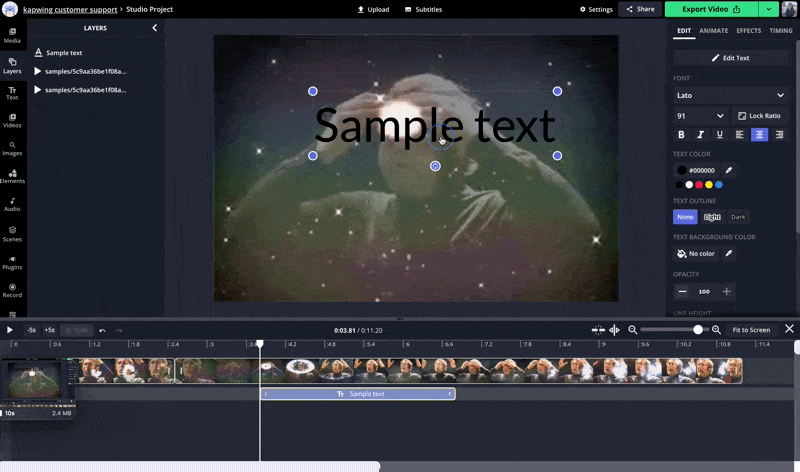The width and height of the screenshot is (800, 472).
Task: Click the Edit Text button
Action: 731,58
